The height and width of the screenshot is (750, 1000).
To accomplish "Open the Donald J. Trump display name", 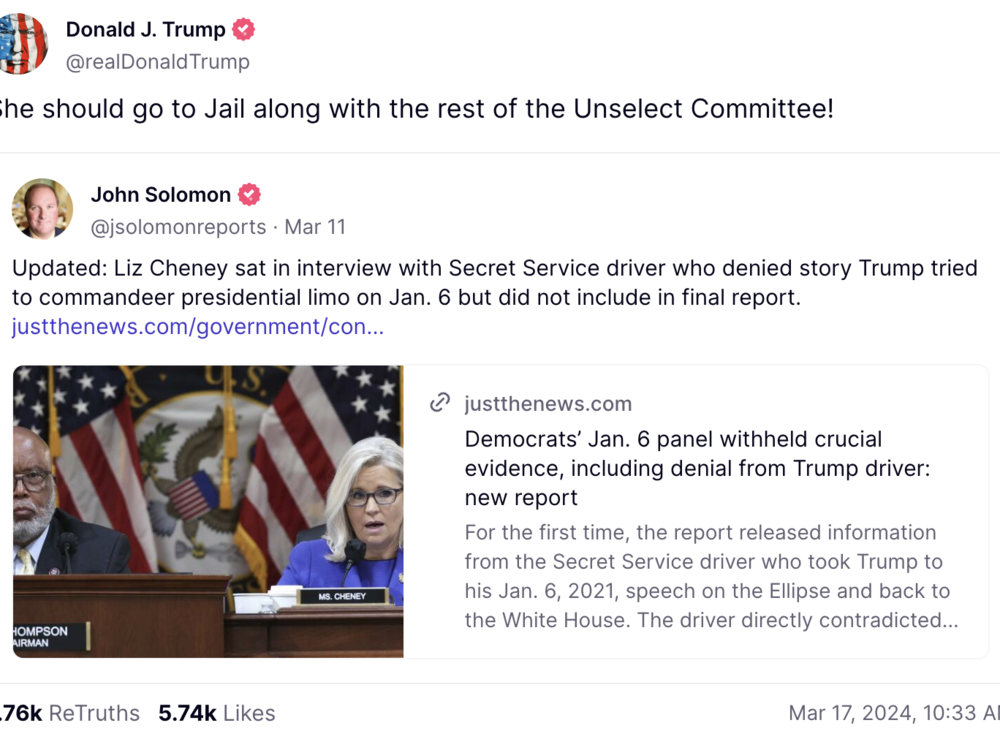I will (x=145, y=29).
